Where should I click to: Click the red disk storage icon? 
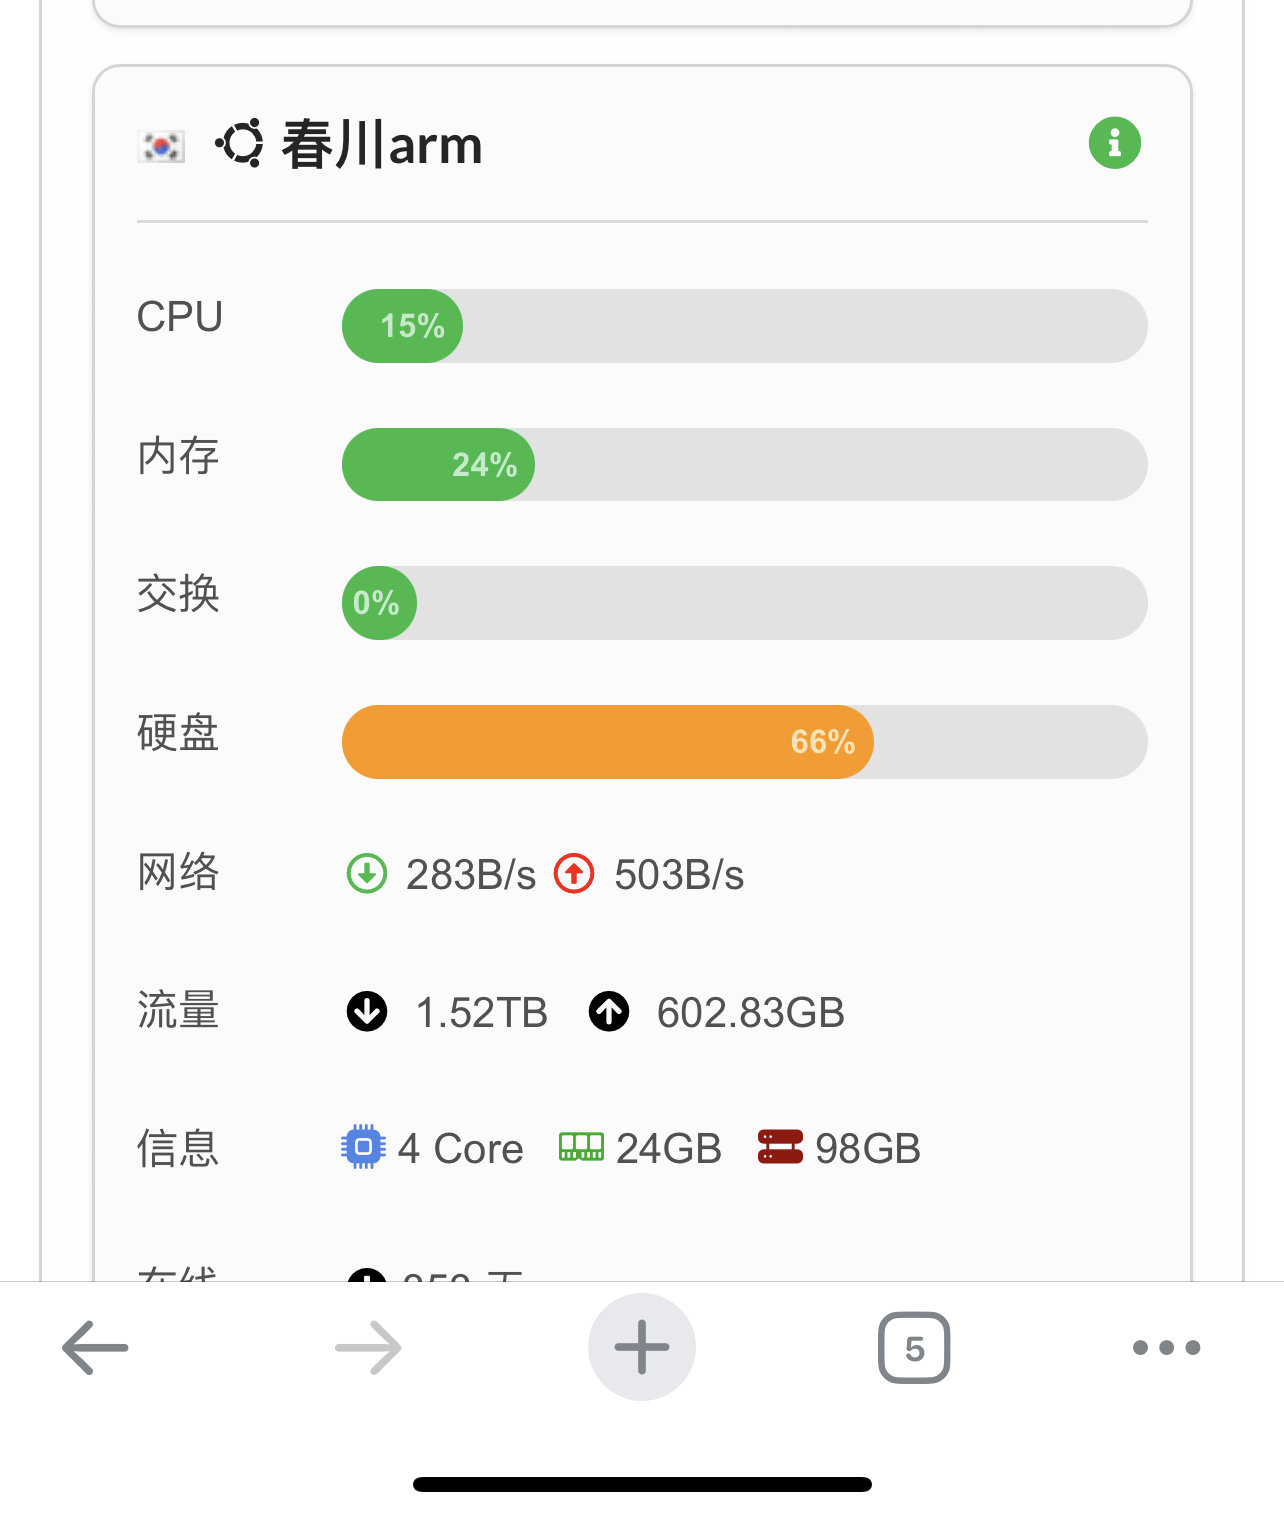click(x=780, y=1147)
